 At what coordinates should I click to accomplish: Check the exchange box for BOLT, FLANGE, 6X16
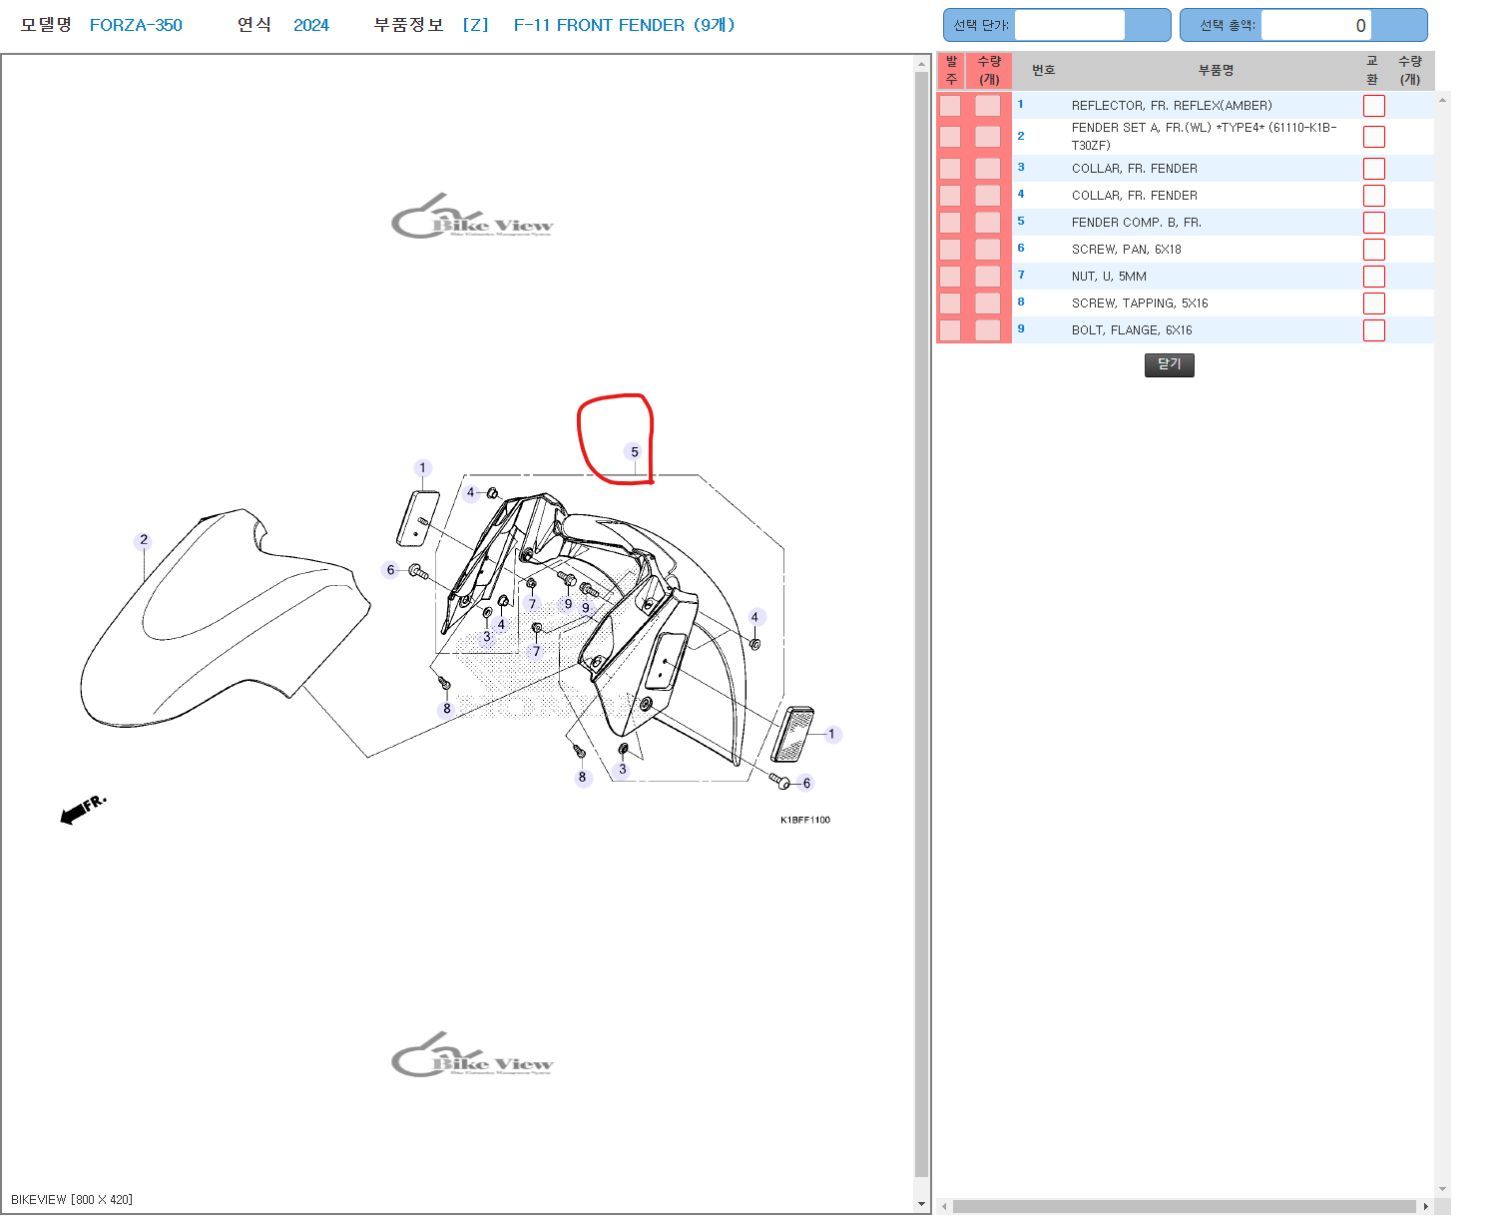[x=1374, y=330]
